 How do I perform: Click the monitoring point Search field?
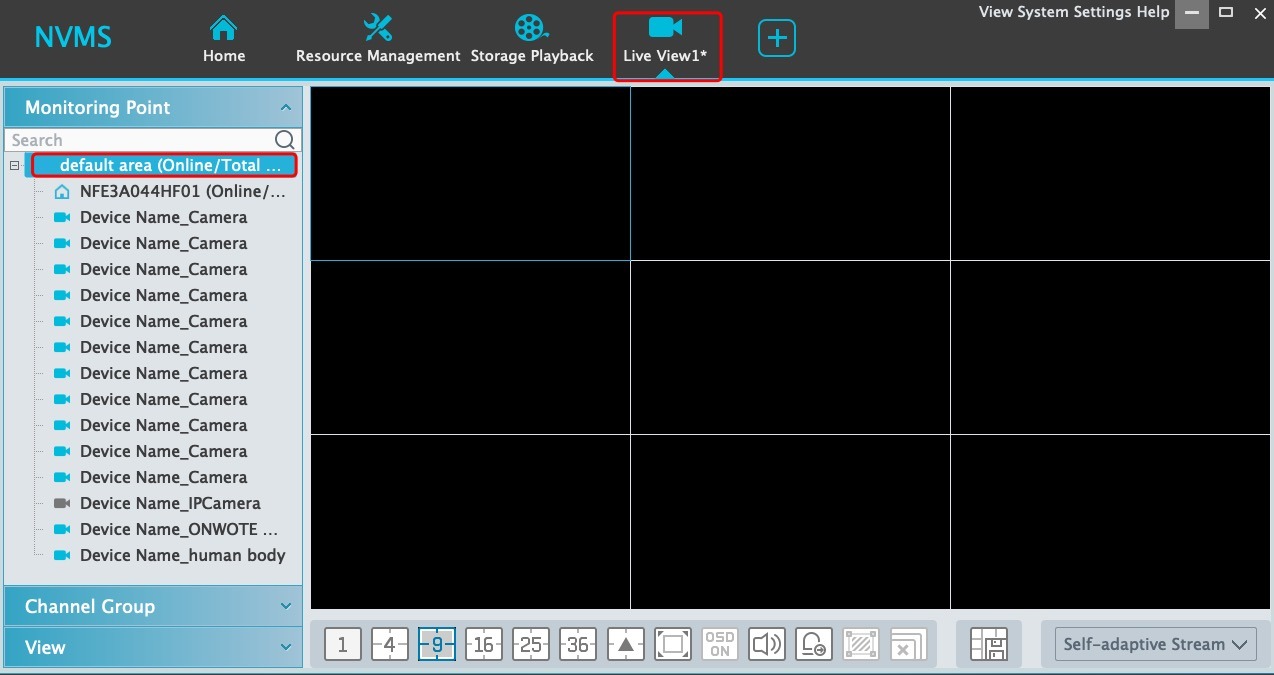(140, 140)
